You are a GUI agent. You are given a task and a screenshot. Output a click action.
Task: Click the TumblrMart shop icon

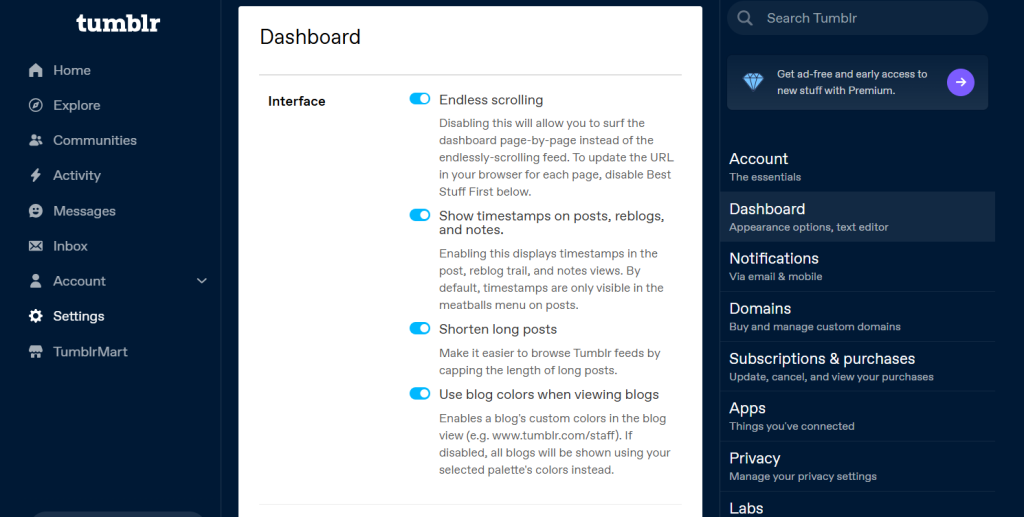pos(36,352)
